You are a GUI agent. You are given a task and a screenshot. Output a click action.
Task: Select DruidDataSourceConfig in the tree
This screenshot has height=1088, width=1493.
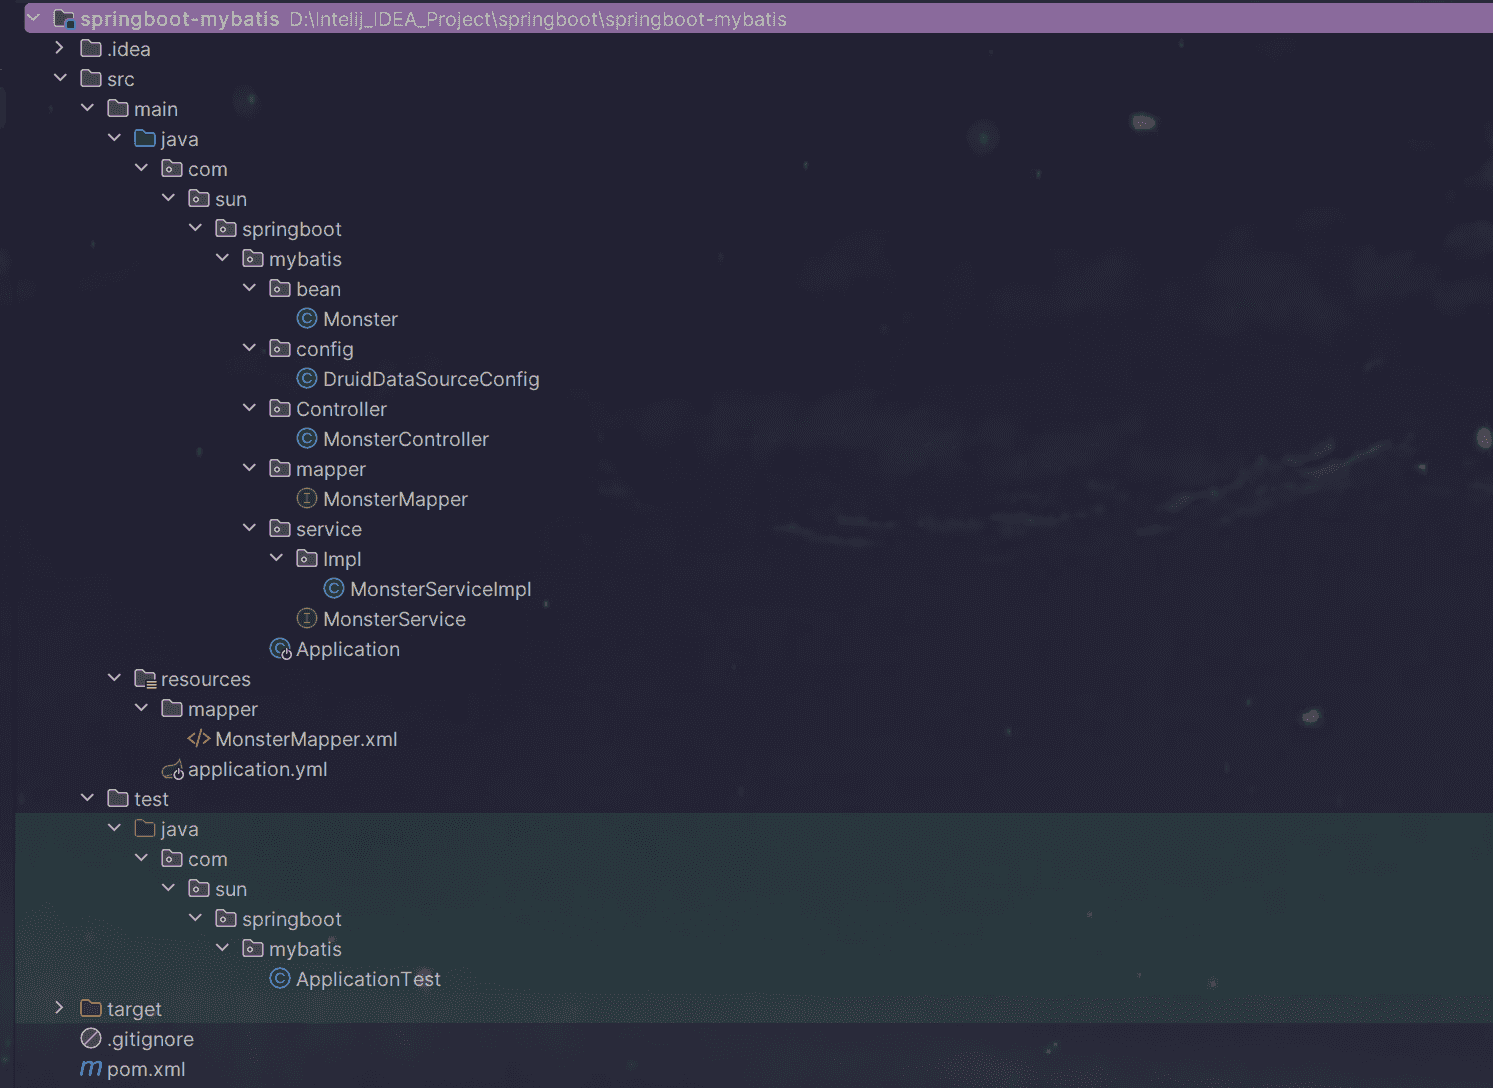[431, 379]
